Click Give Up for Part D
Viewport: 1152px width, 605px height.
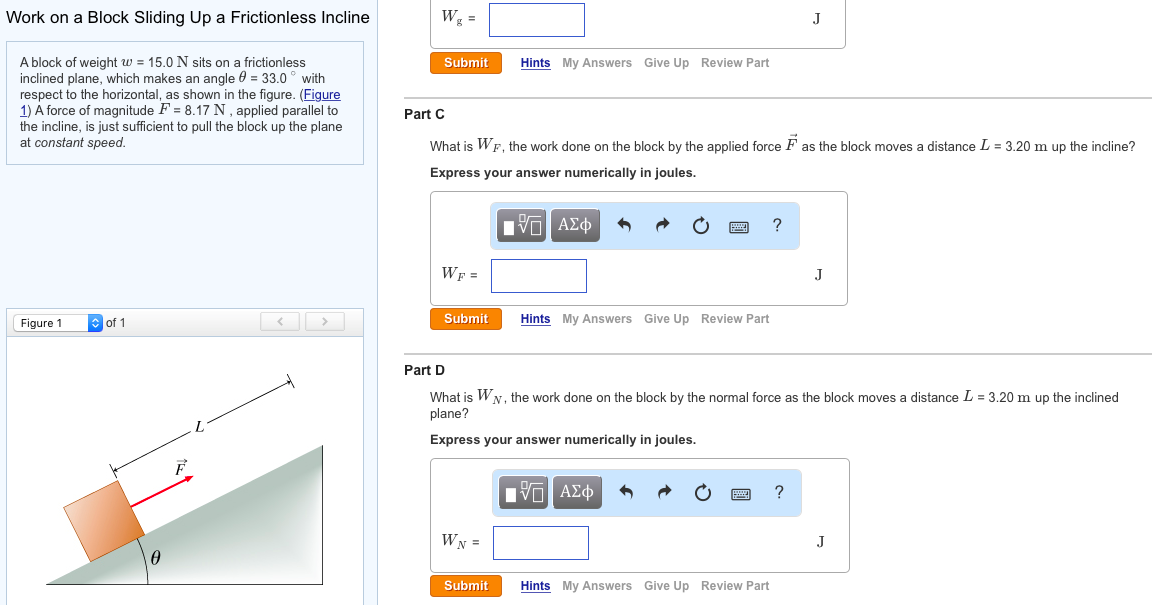(x=666, y=585)
